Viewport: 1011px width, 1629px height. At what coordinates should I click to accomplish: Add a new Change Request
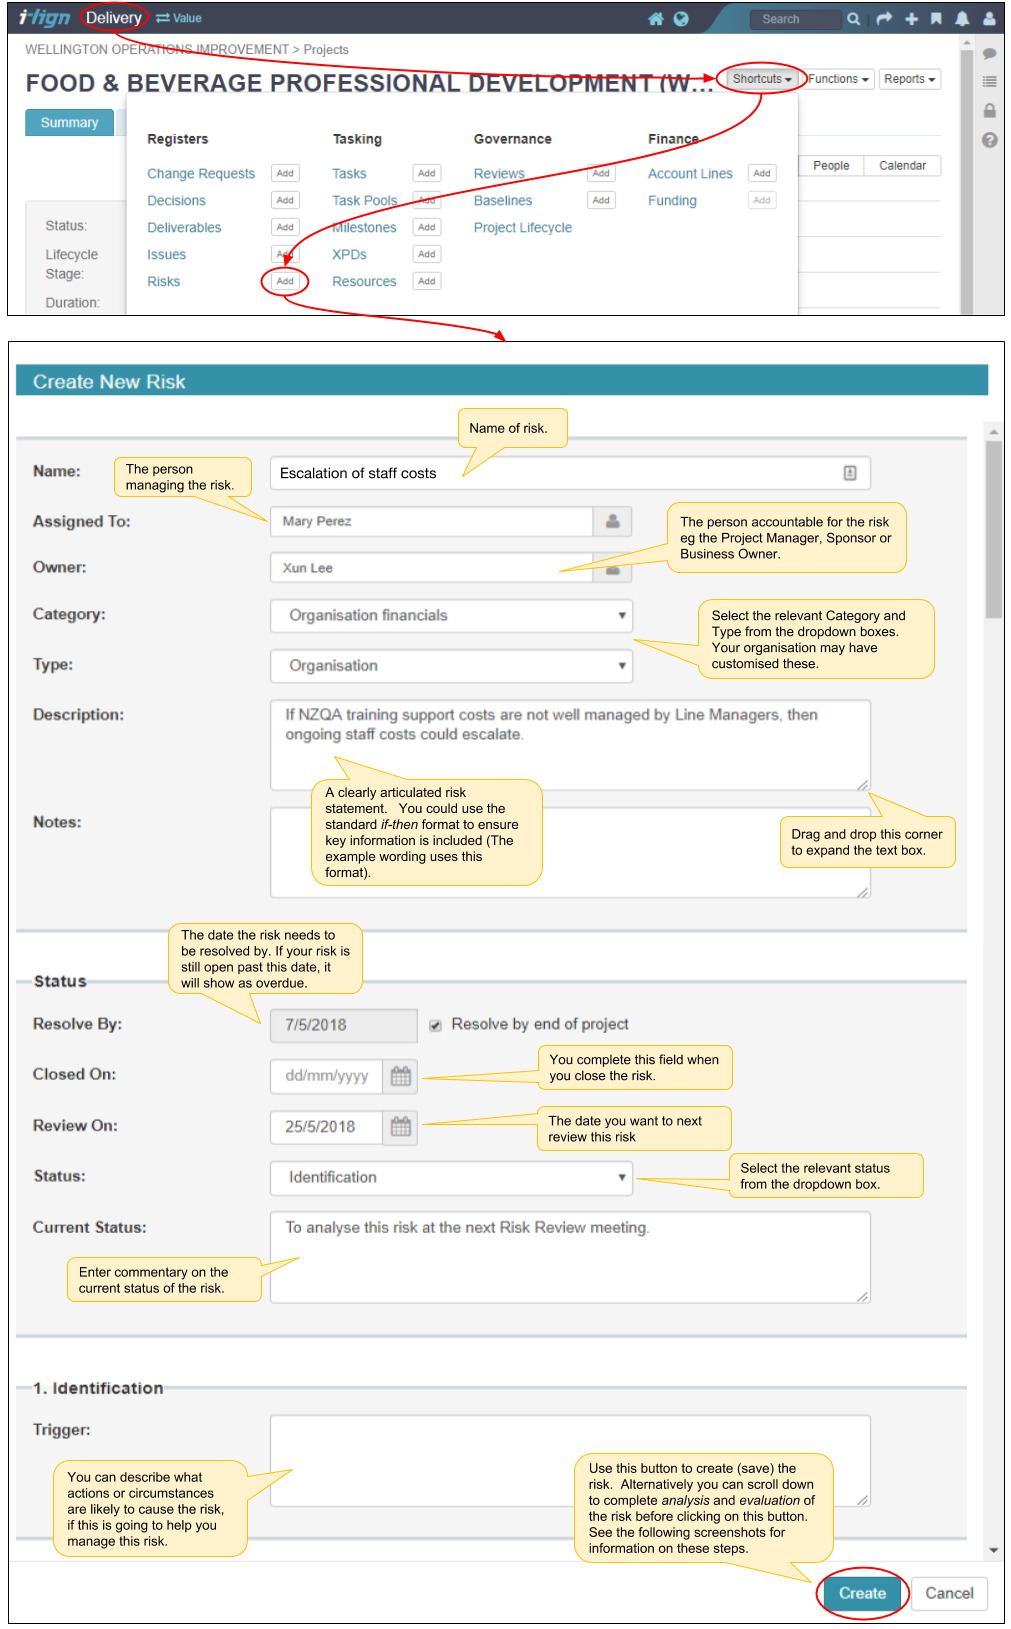[285, 173]
